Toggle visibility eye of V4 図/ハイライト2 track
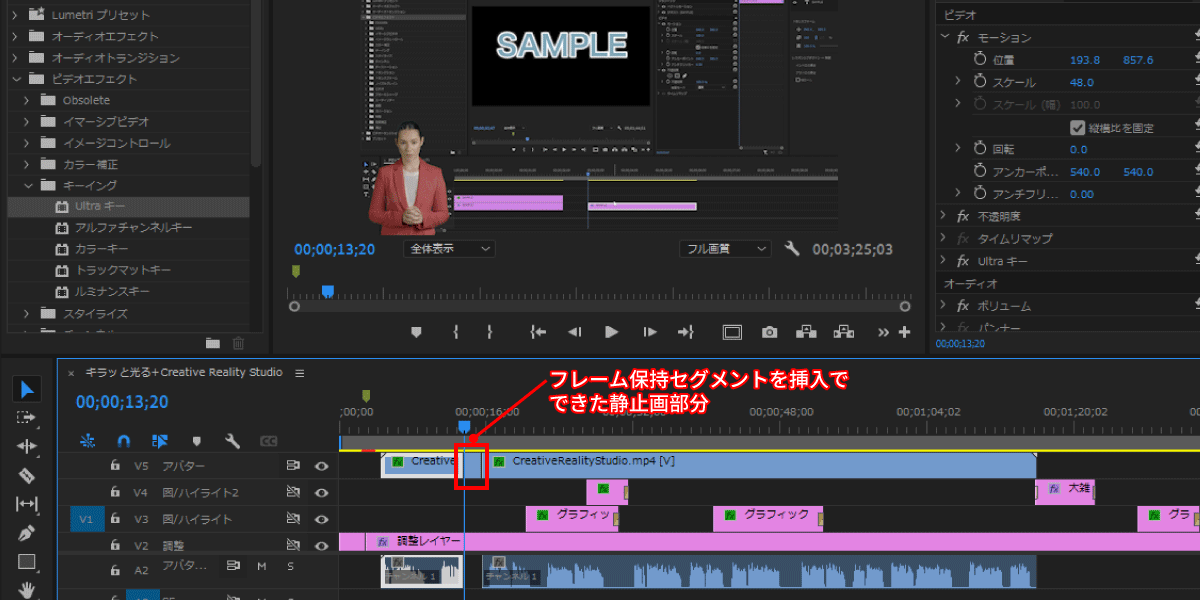Viewport: 1200px width, 600px height. [322, 493]
